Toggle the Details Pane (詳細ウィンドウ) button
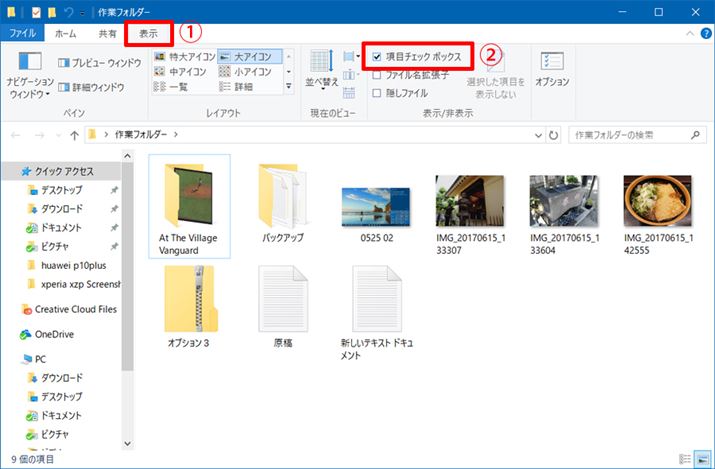 [92, 88]
